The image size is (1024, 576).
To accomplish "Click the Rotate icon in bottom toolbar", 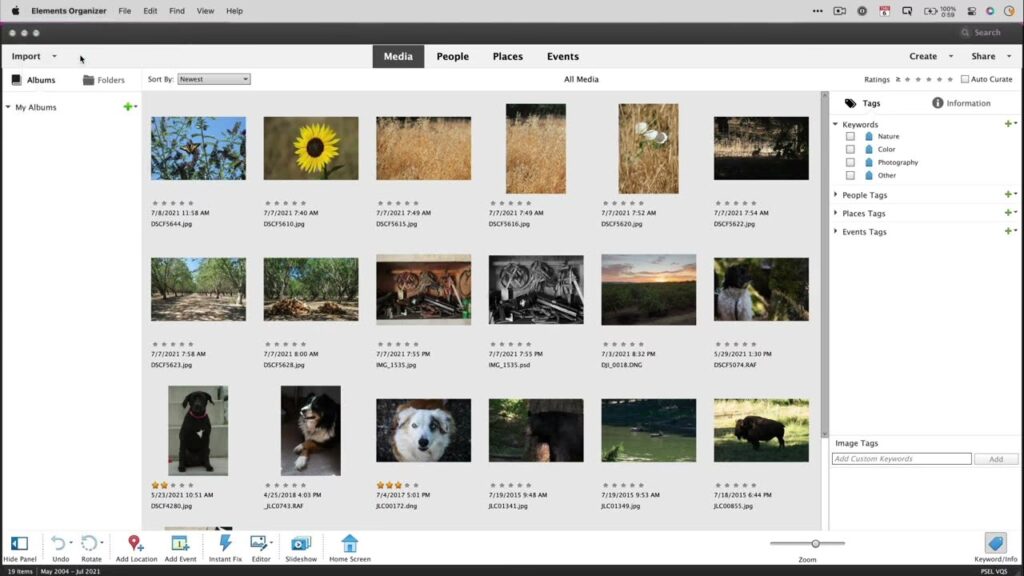I will 89,543.
